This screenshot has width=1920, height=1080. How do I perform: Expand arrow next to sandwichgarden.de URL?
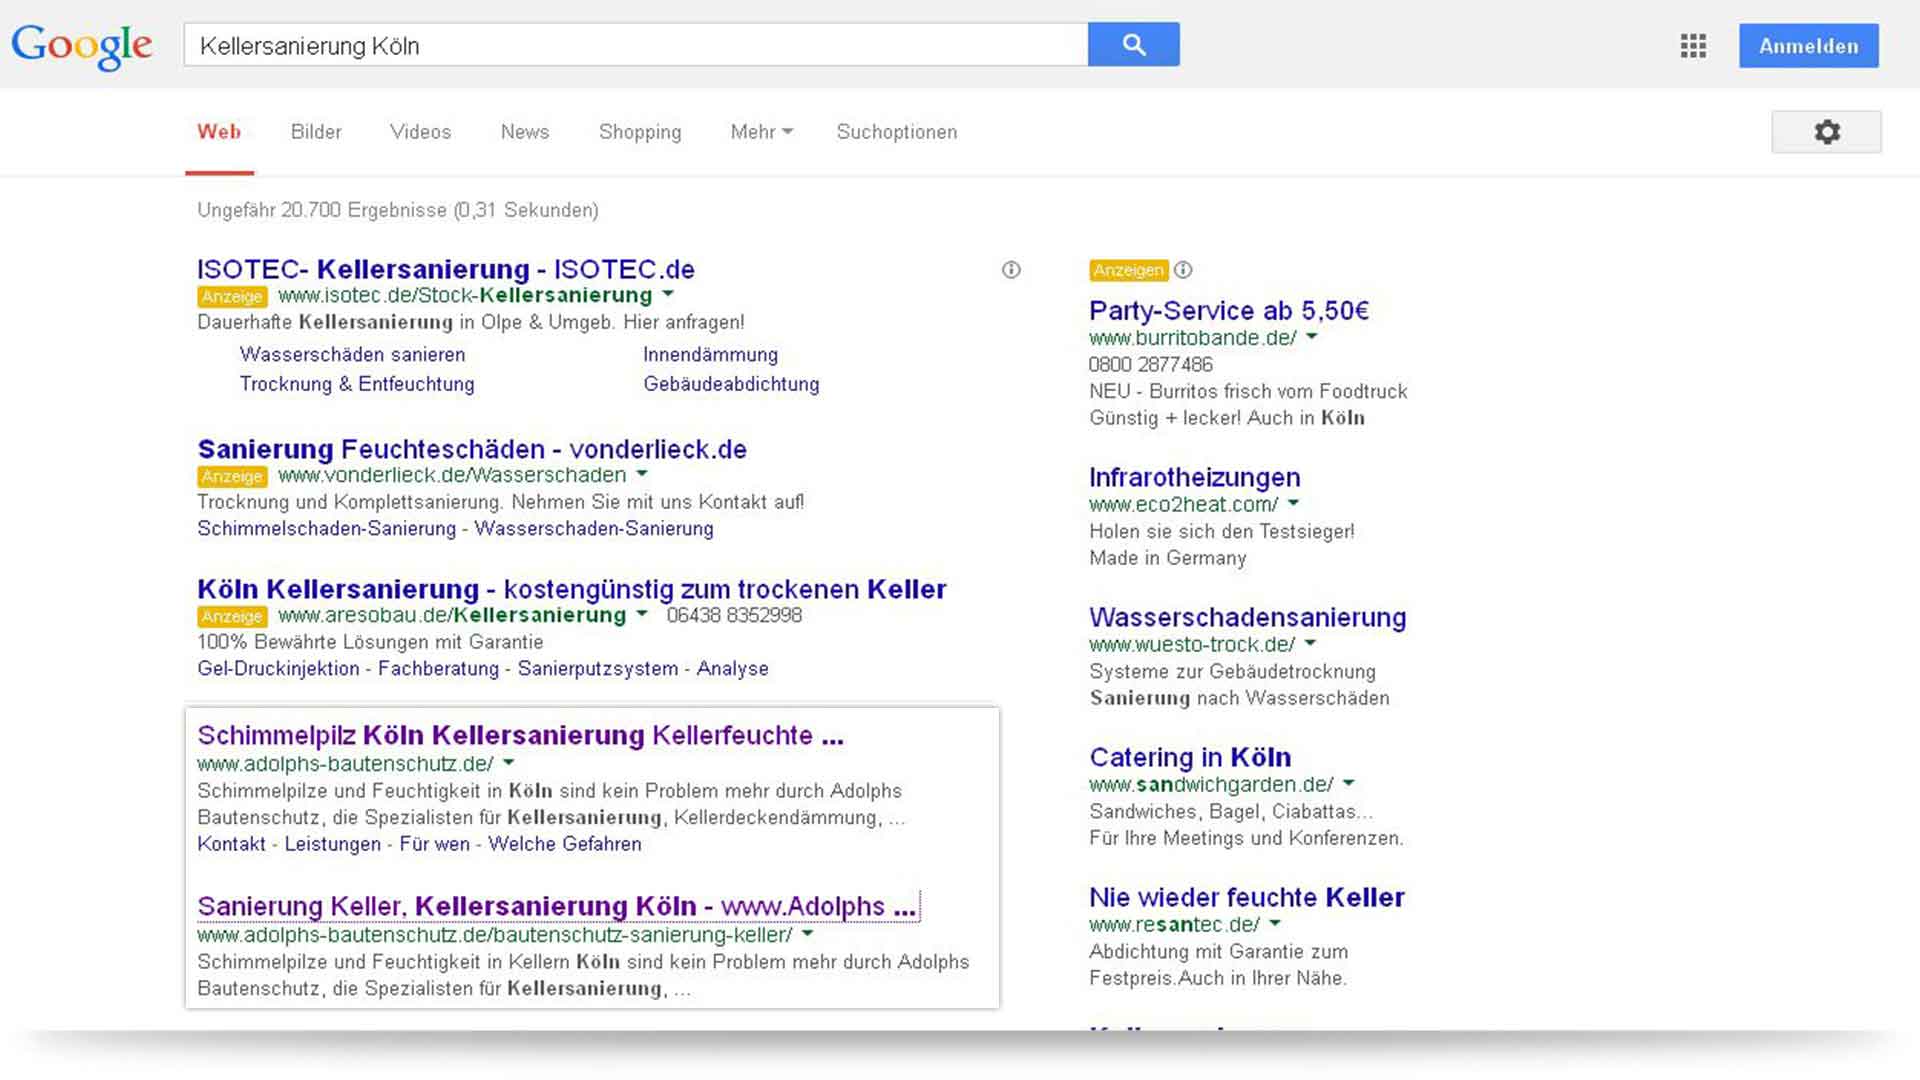click(x=1348, y=784)
